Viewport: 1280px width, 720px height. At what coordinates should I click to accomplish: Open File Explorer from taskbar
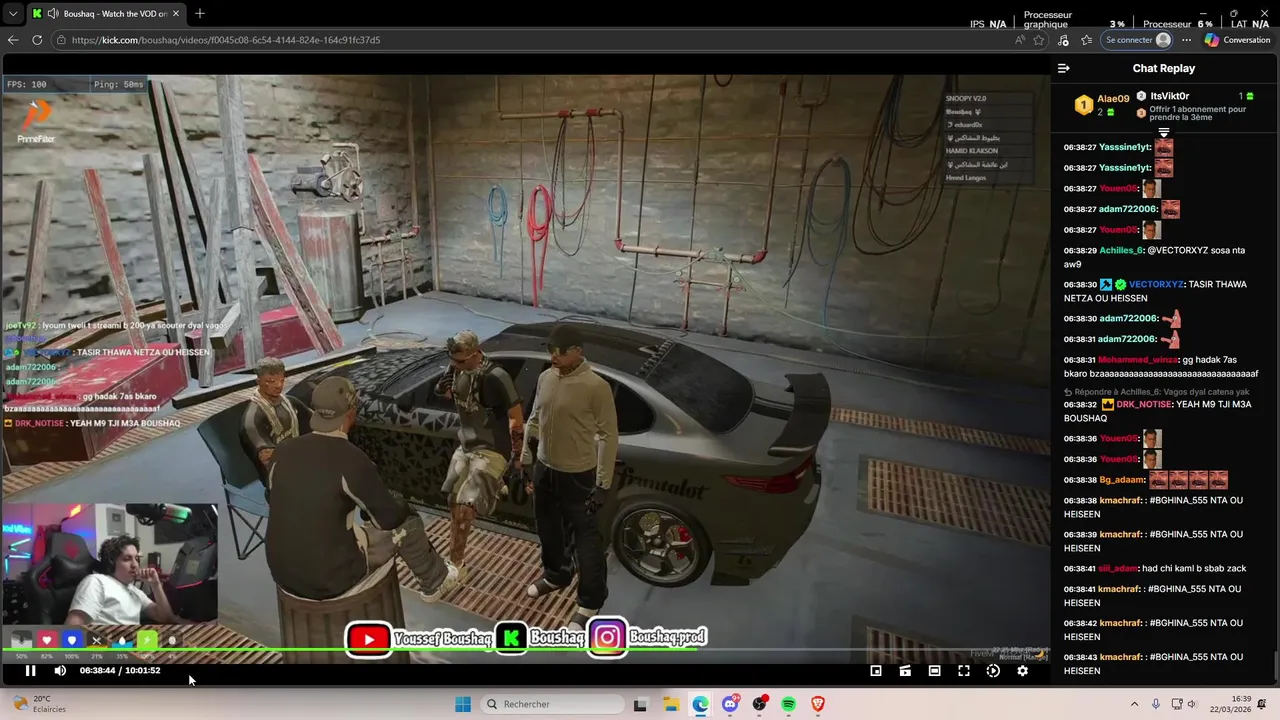[671, 704]
